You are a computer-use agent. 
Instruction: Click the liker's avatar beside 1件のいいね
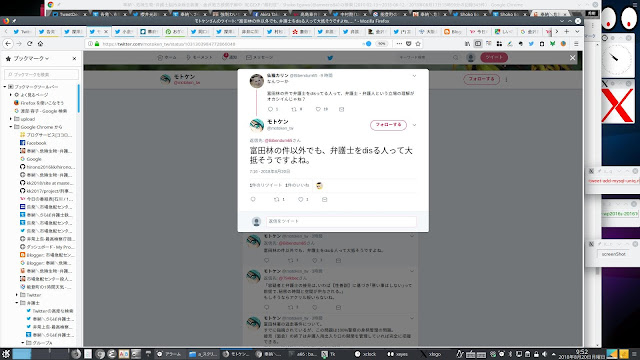pyautogui.click(x=320, y=186)
